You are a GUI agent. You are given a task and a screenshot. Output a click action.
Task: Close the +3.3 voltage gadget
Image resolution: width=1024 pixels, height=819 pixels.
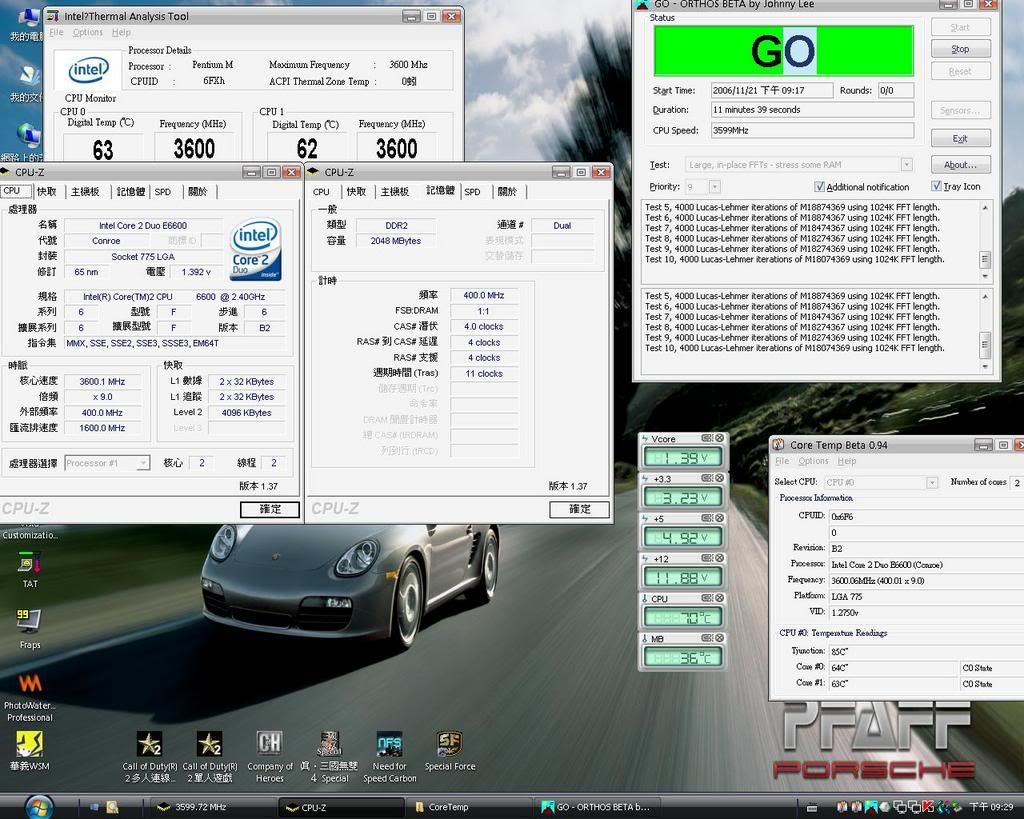click(x=720, y=478)
